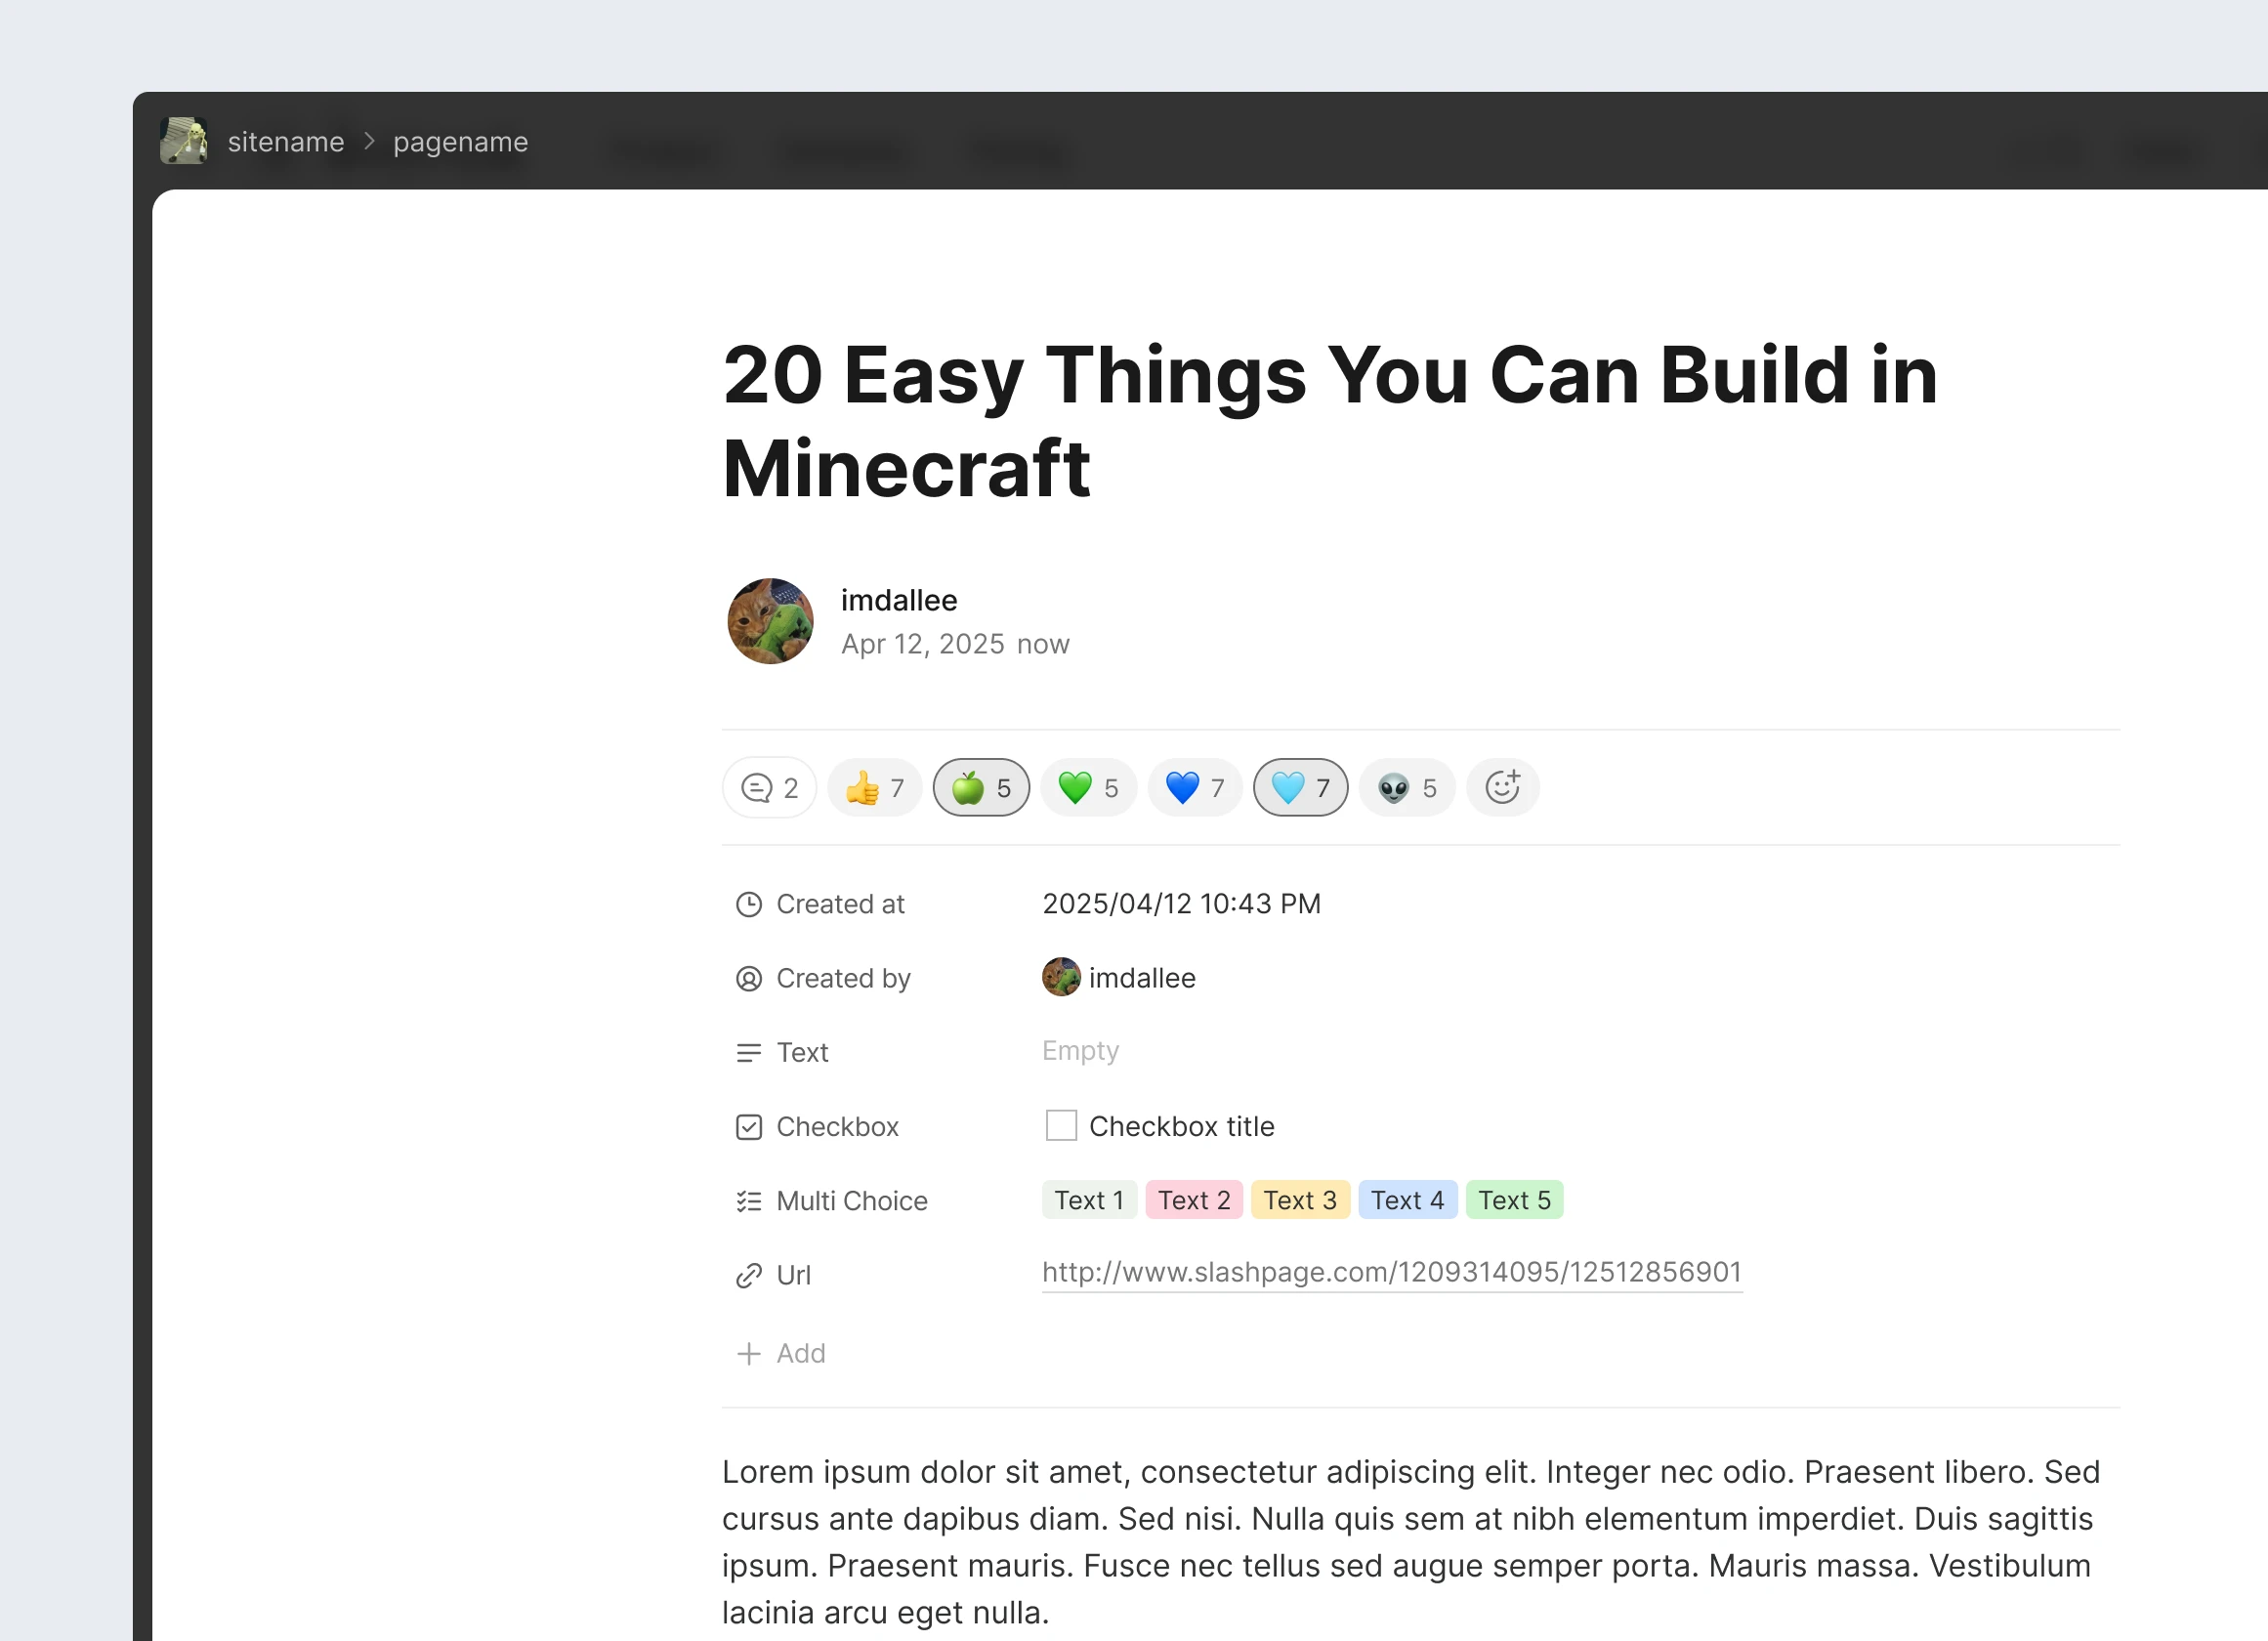Add a new property with Add
The height and width of the screenshot is (1641, 2268).
781,1354
